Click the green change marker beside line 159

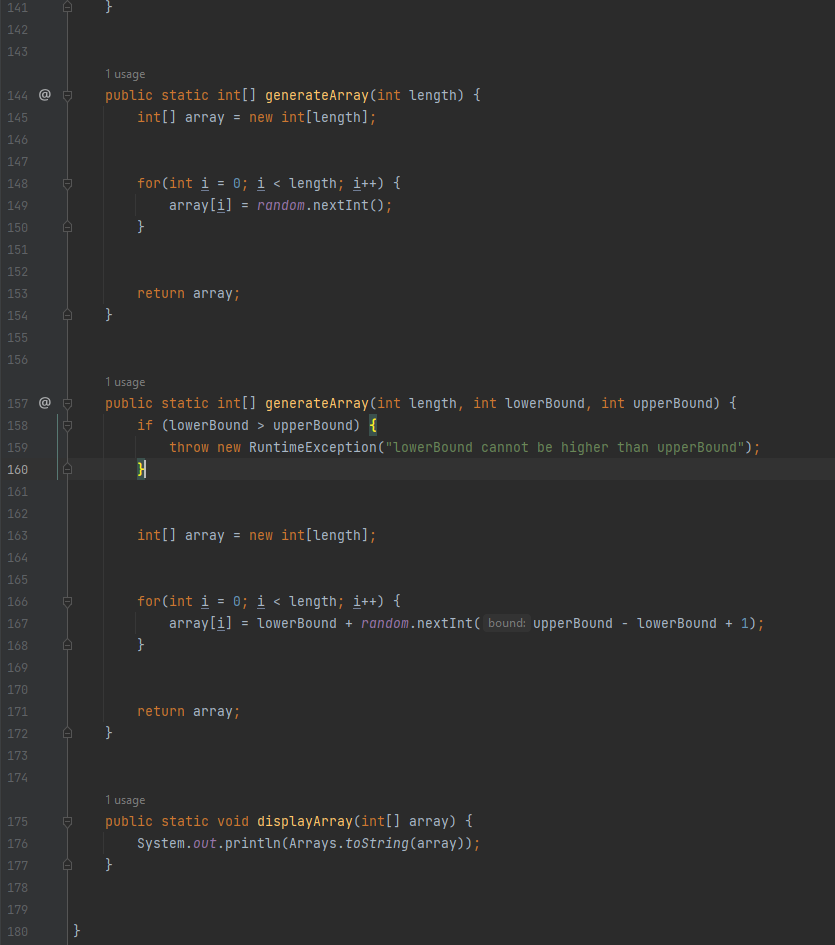click(x=58, y=447)
